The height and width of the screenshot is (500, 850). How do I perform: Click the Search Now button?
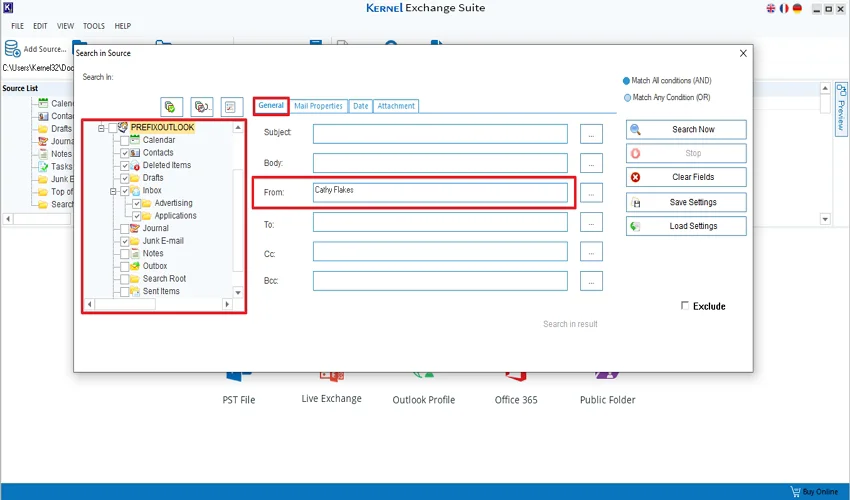coord(686,130)
